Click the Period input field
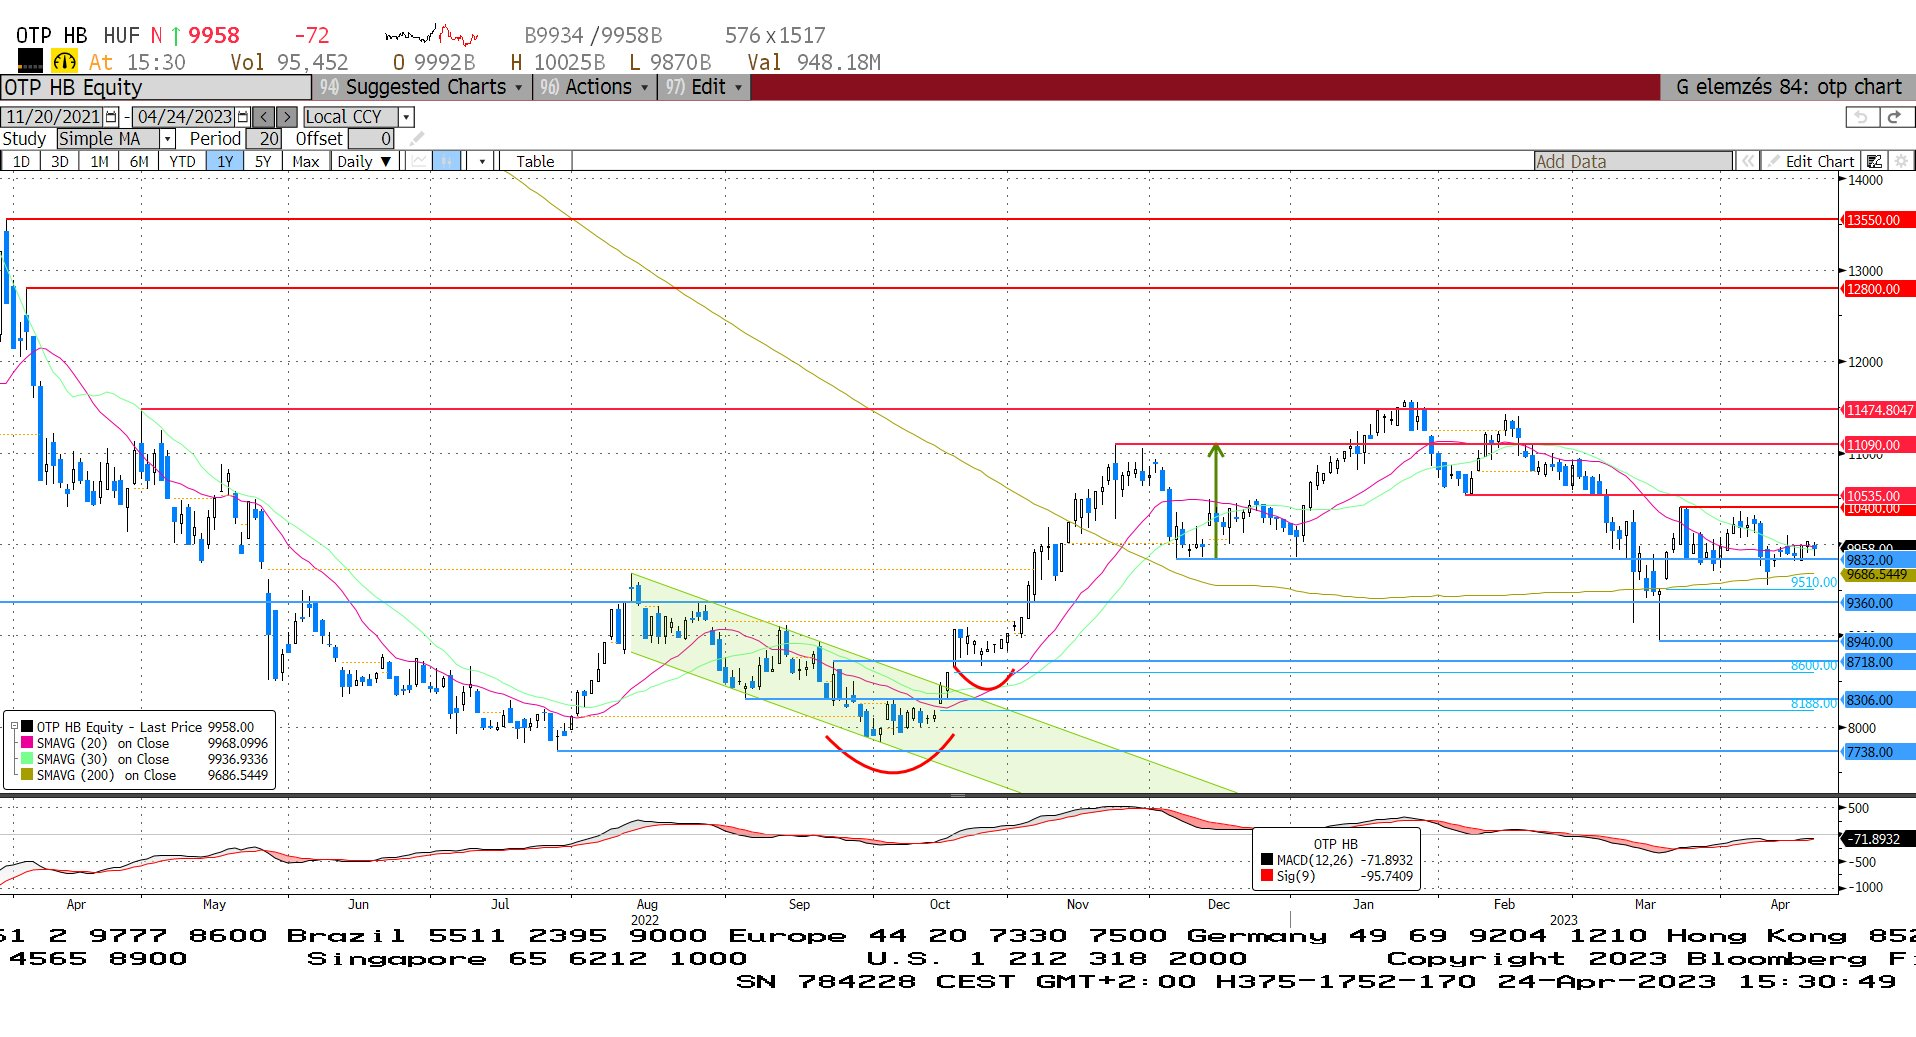This screenshot has height=1037, width=1916. [x=264, y=139]
